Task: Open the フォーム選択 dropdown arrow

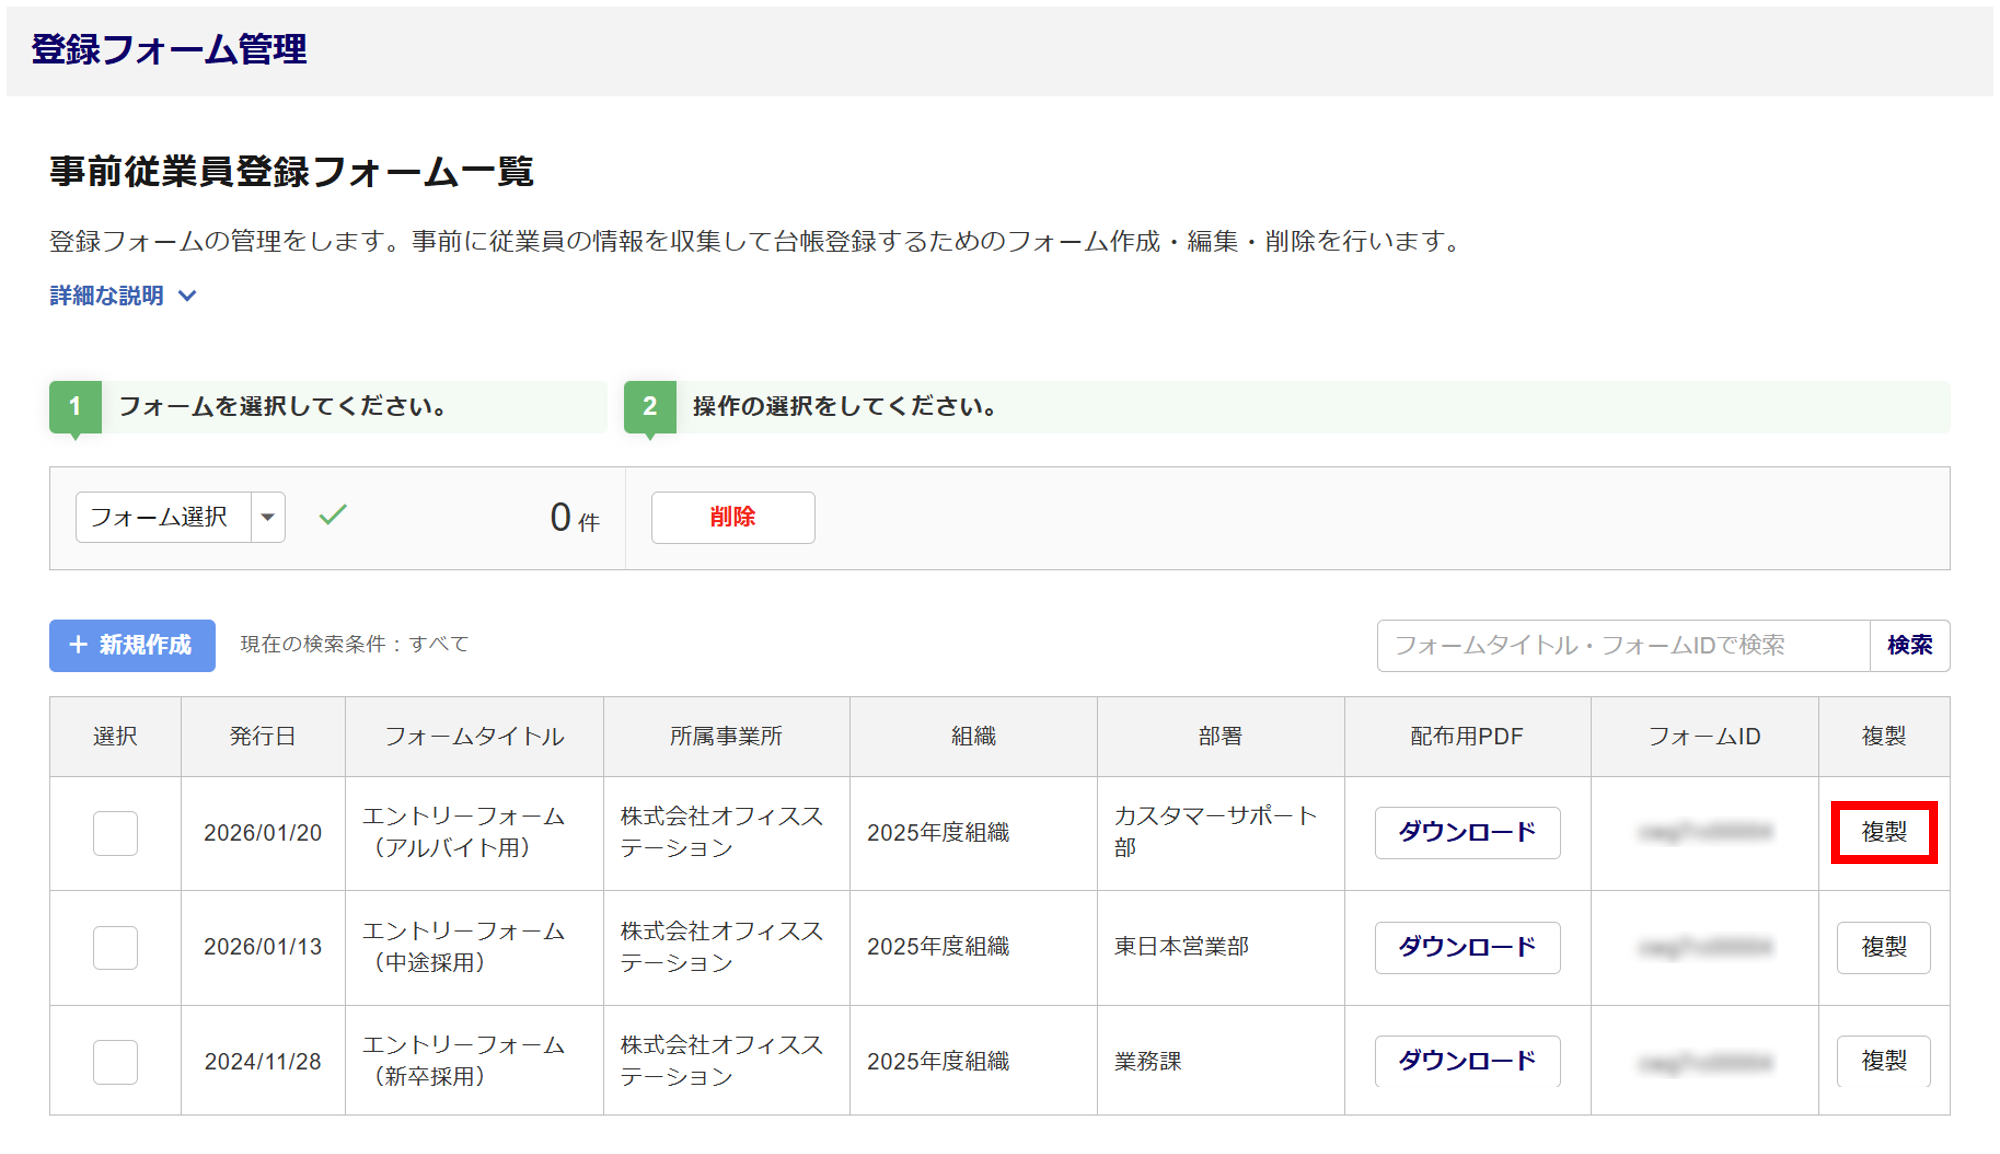Action: tap(267, 517)
